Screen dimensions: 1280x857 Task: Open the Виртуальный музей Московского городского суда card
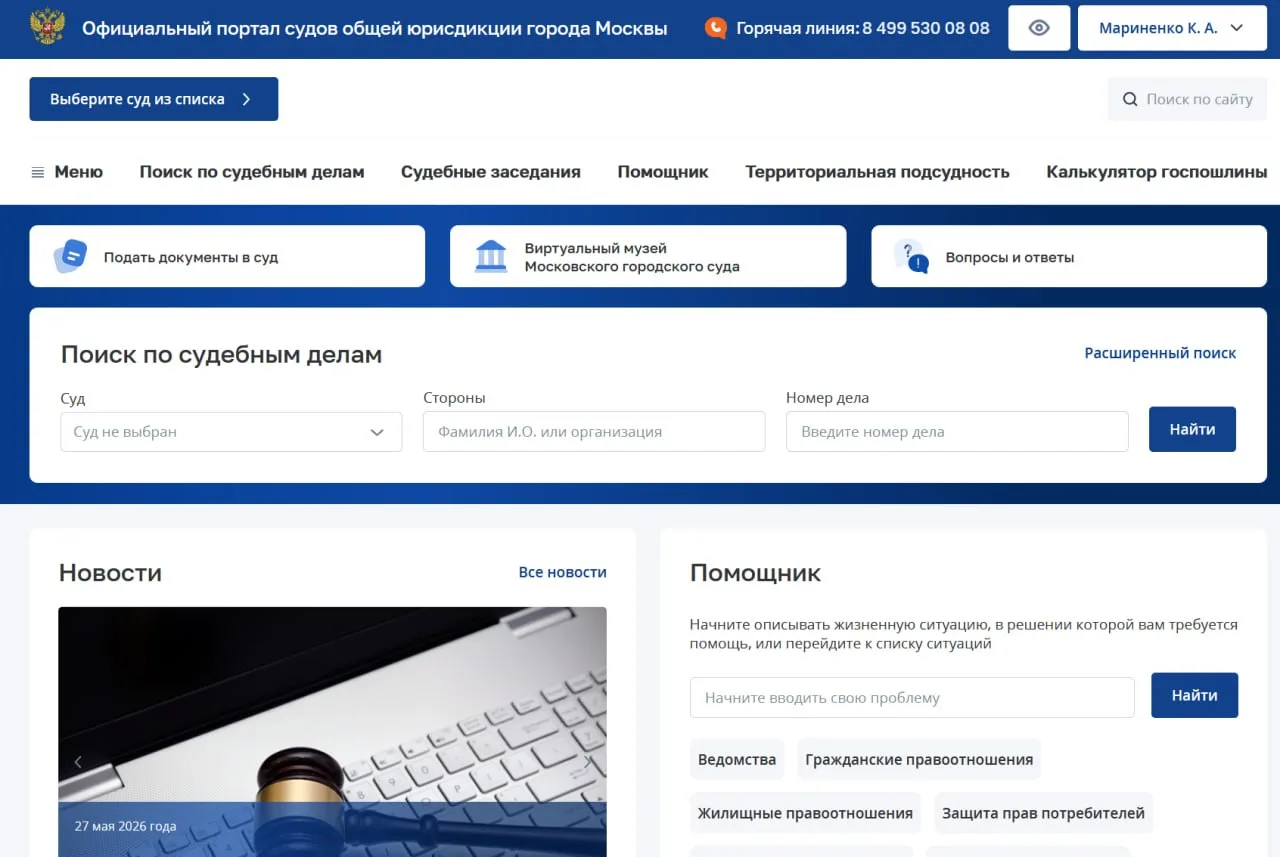[x=648, y=256]
